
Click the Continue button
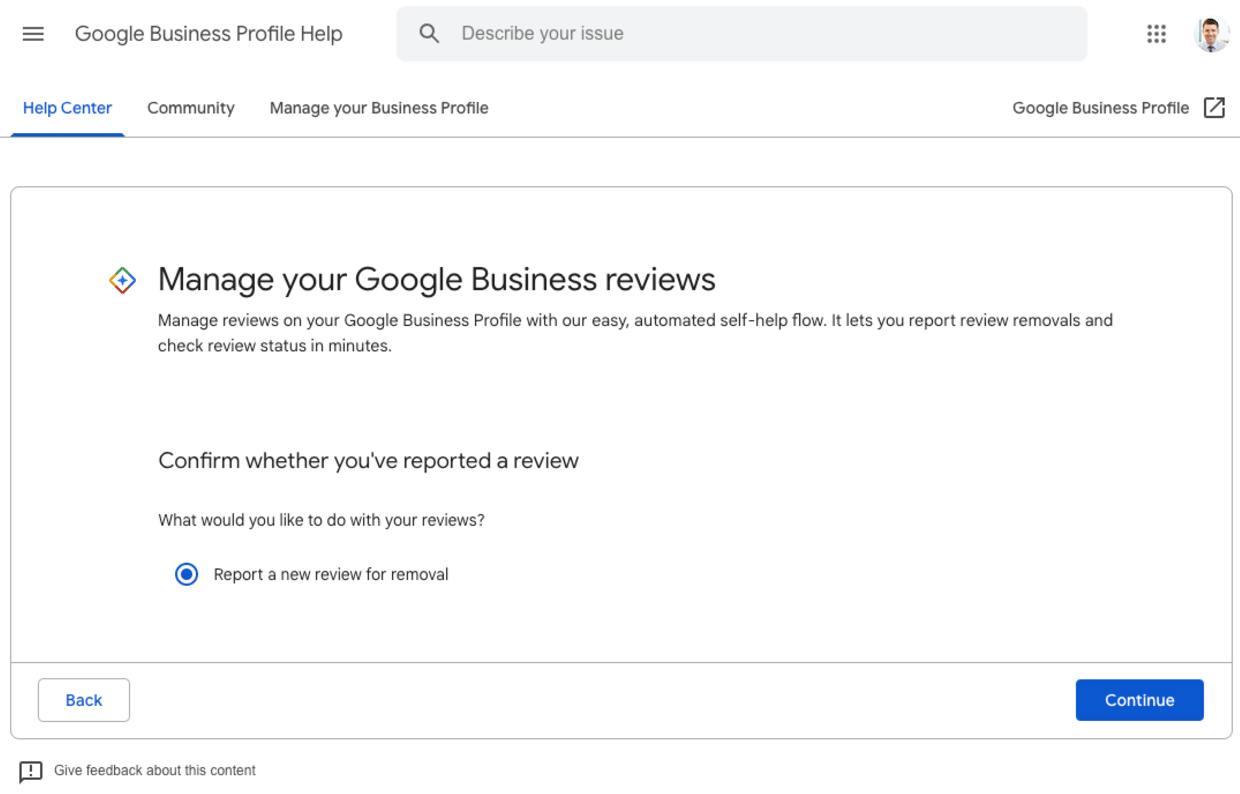pyautogui.click(x=1140, y=700)
